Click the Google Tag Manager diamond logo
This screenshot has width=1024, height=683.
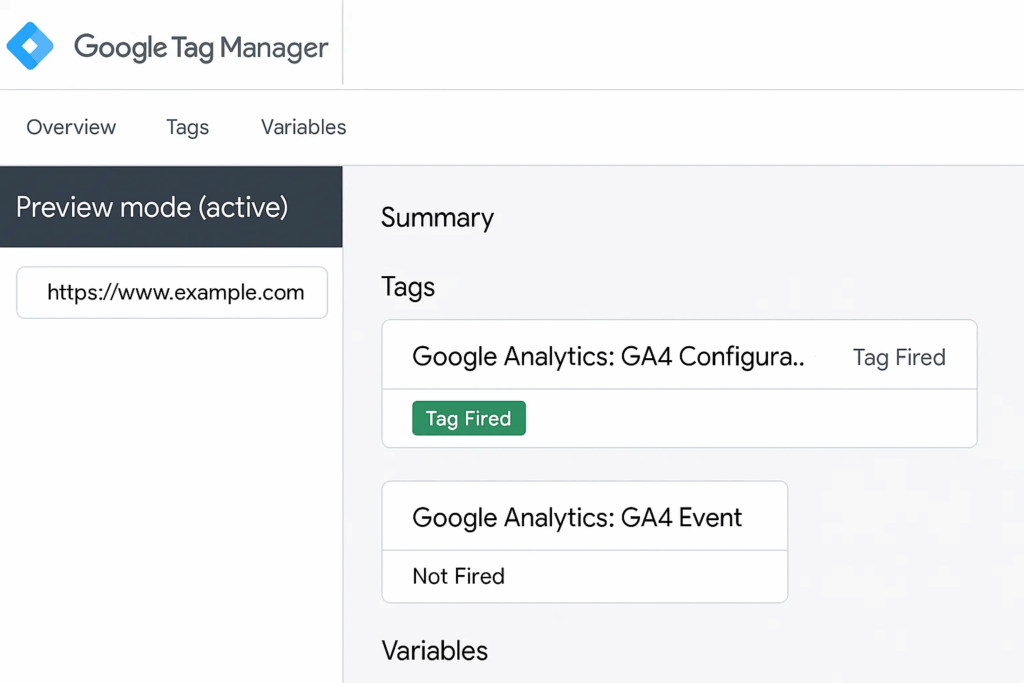click(x=30, y=46)
